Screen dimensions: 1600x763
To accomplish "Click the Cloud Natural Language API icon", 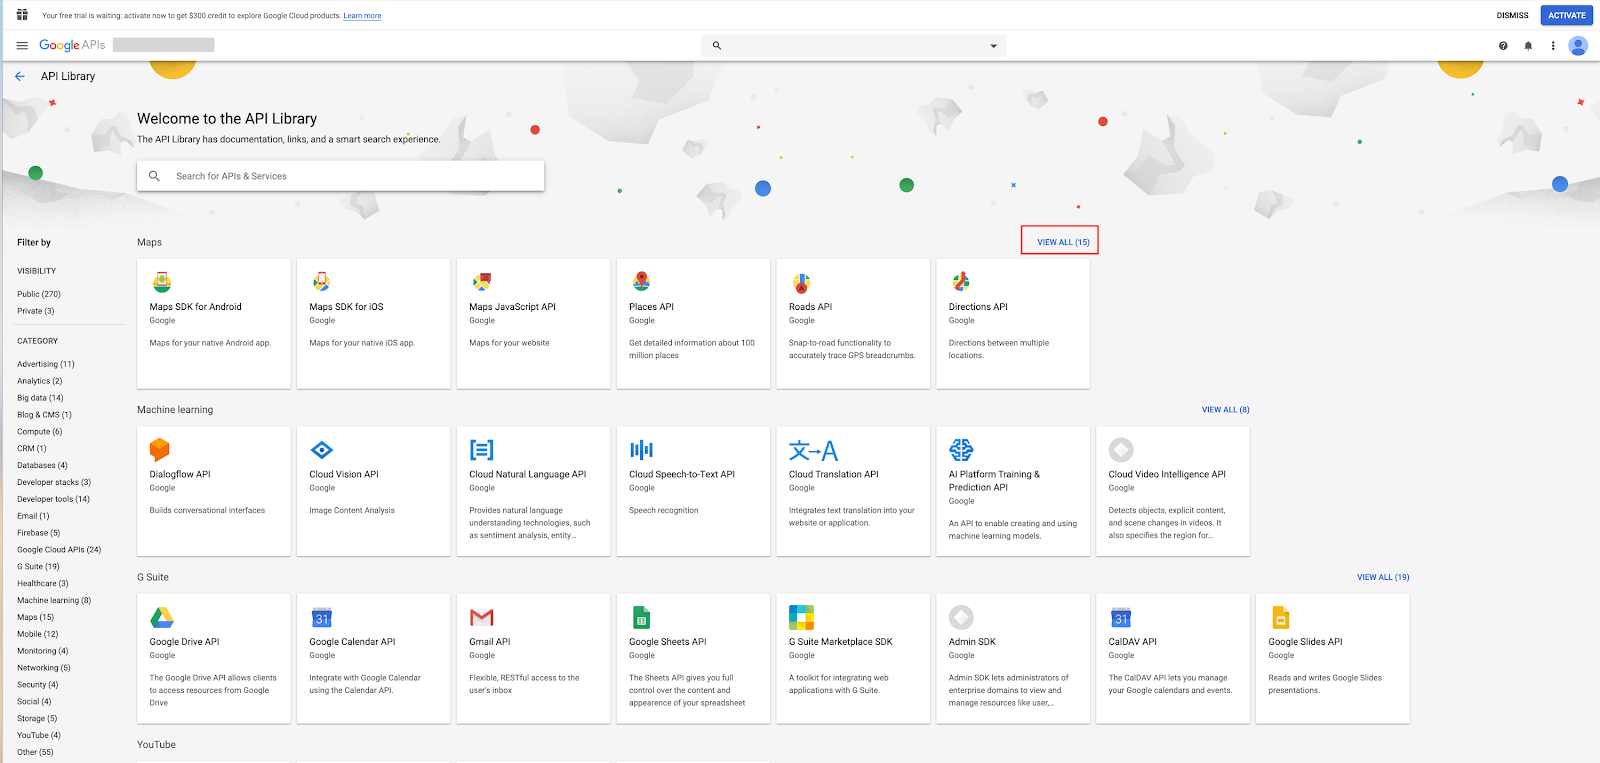I will pos(481,449).
